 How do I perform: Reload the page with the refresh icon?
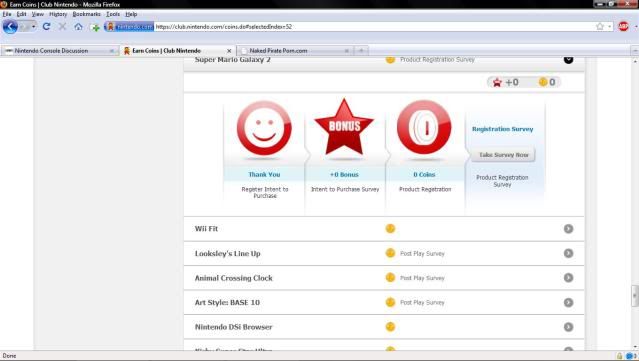tap(46, 26)
